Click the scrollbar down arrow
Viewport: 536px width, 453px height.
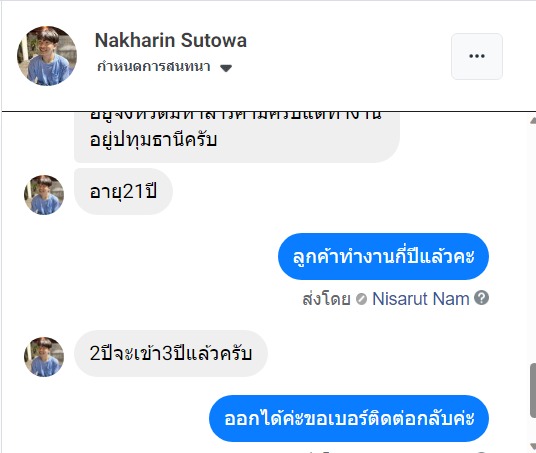pyautogui.click(x=533, y=447)
